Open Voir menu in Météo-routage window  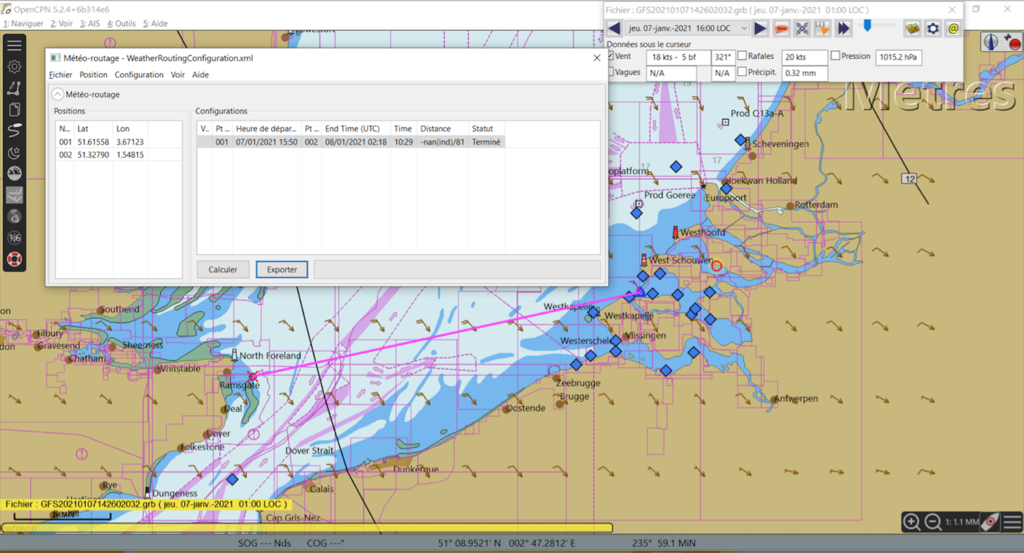click(178, 74)
